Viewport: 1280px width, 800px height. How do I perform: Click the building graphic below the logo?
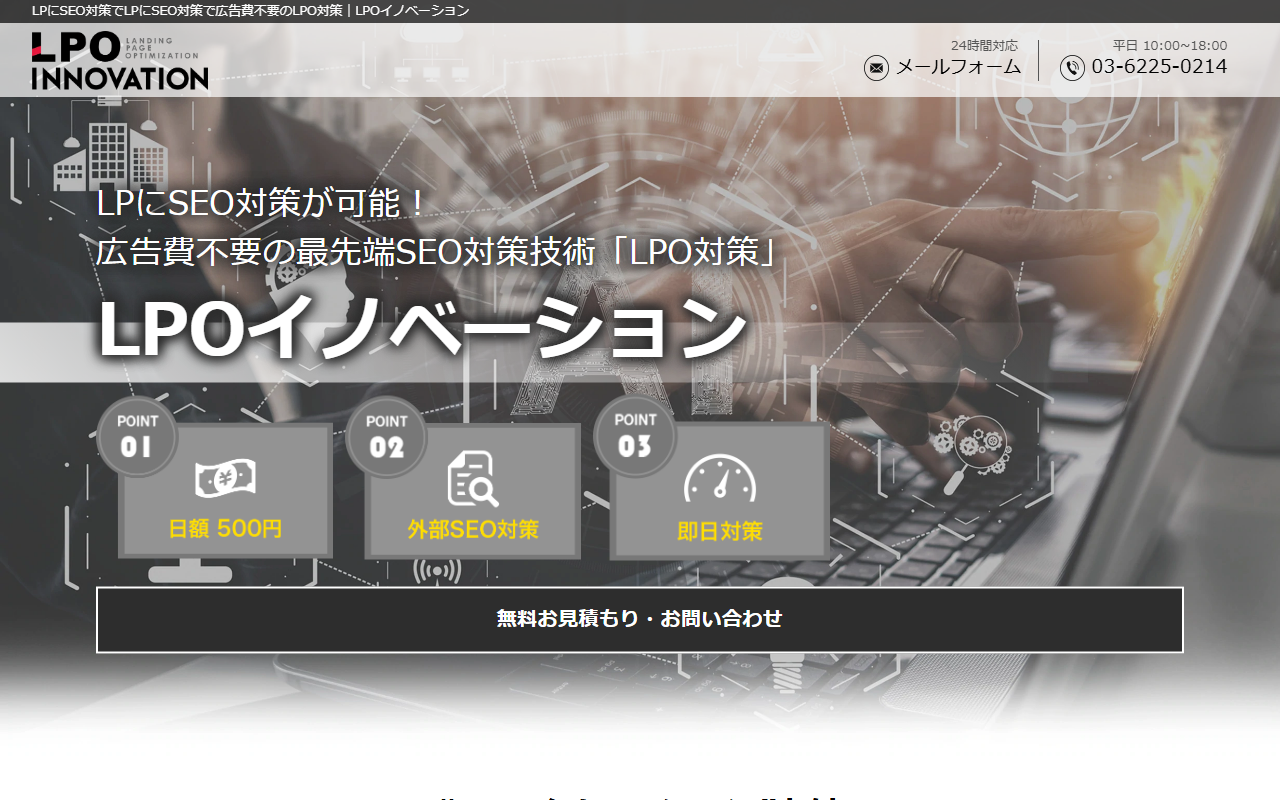click(110, 153)
